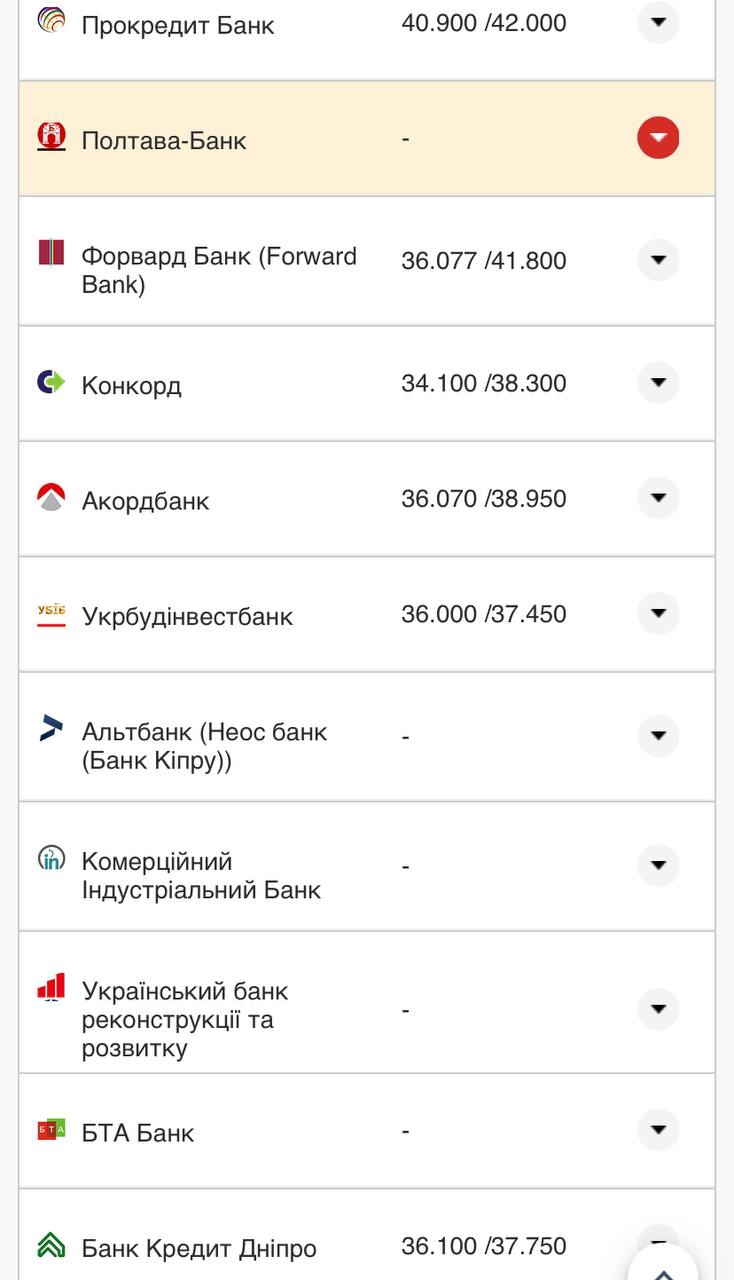Viewport: 734px width, 1280px height.
Task: Click the Конкорд bank logo icon
Action: 51,381
